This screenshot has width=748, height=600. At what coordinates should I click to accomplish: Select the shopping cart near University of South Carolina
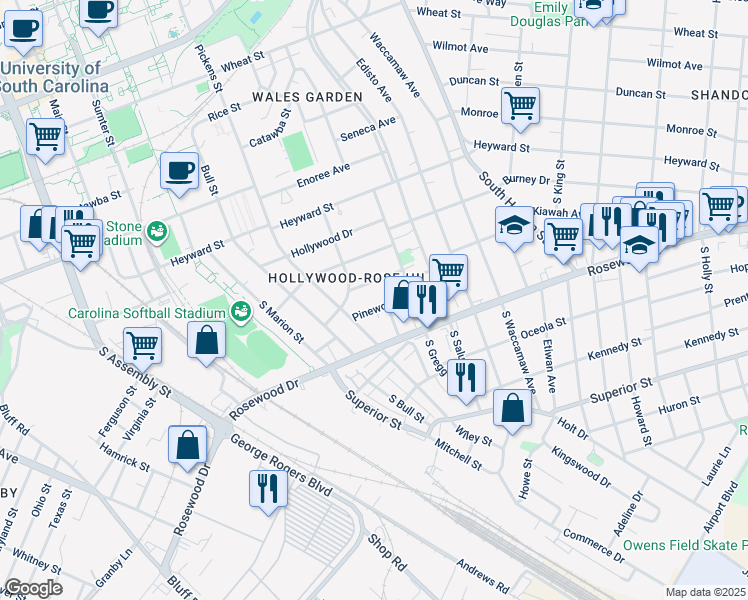45,136
